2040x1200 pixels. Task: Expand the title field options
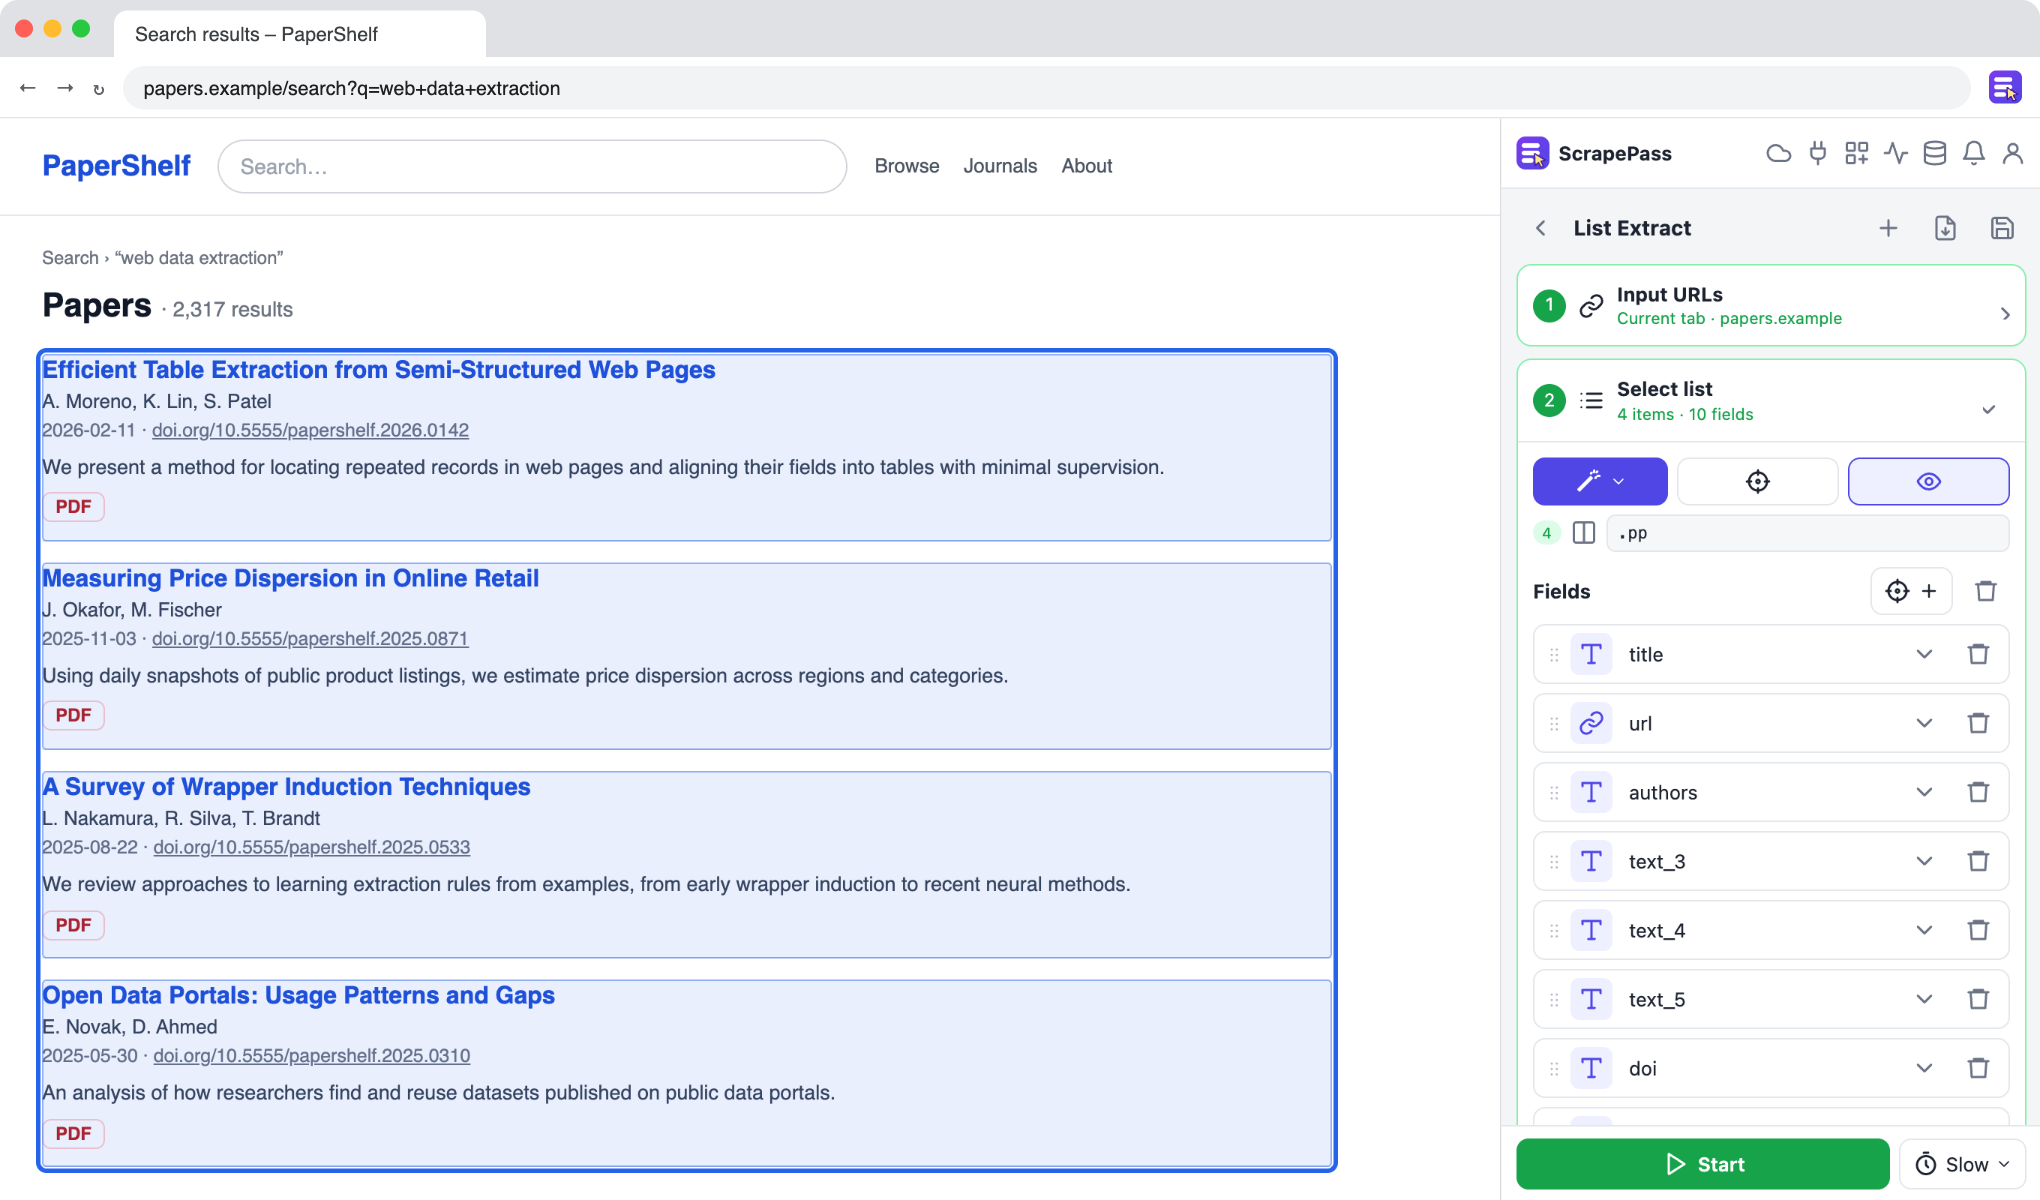1924,655
